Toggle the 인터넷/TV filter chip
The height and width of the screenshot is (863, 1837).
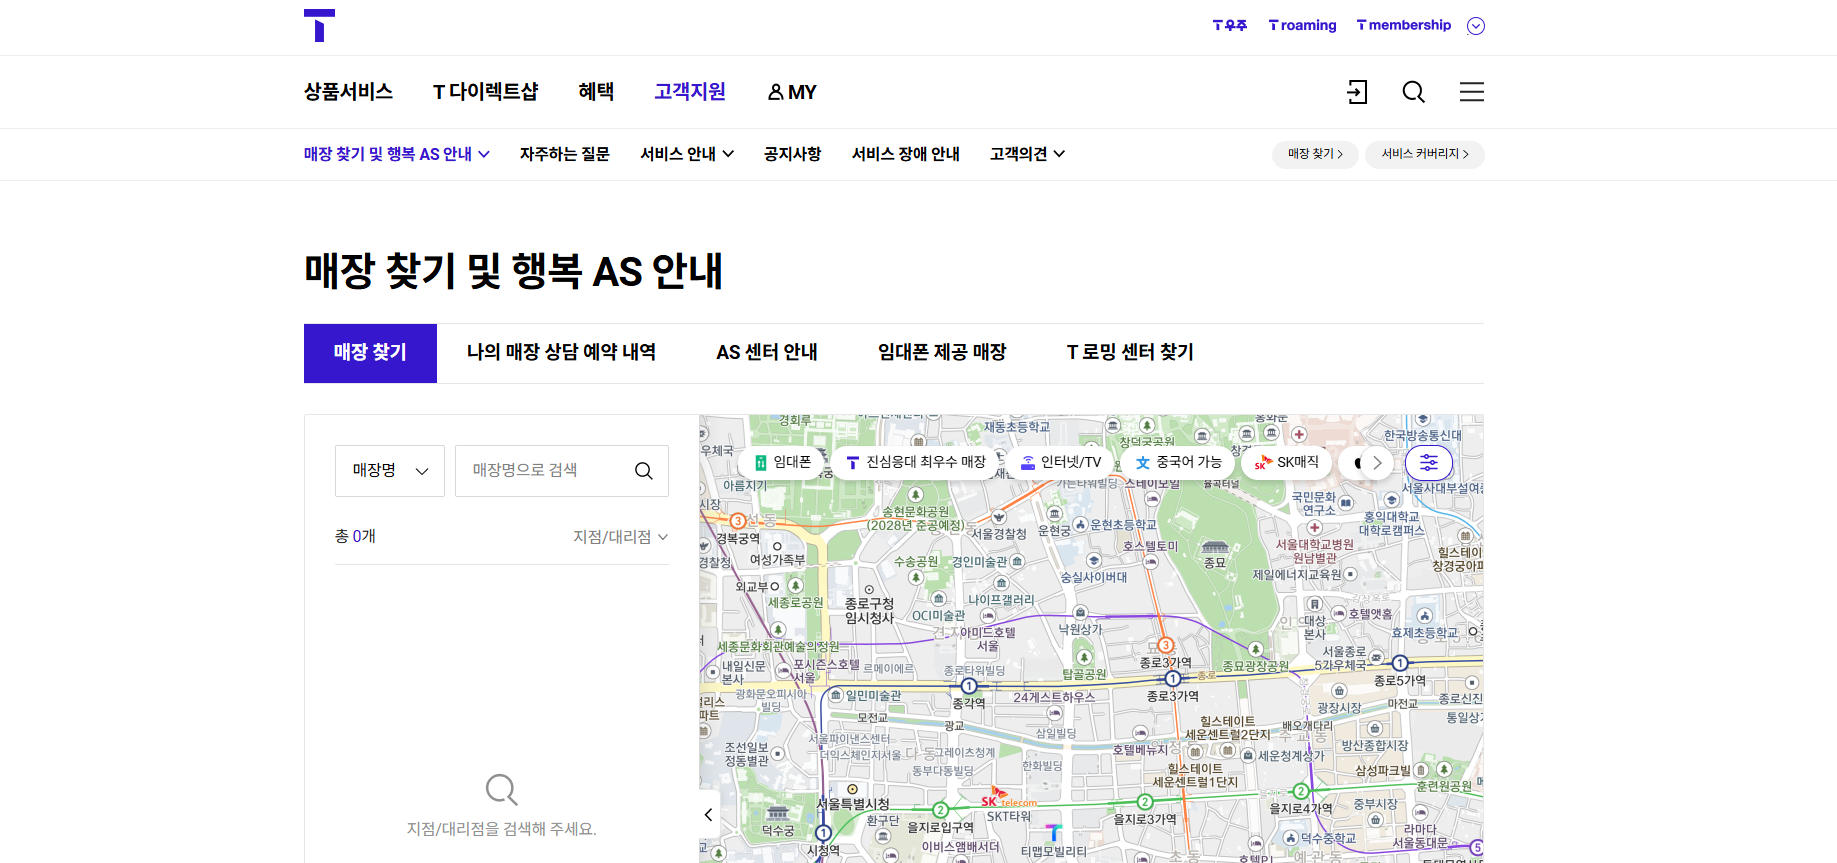pos(1060,462)
